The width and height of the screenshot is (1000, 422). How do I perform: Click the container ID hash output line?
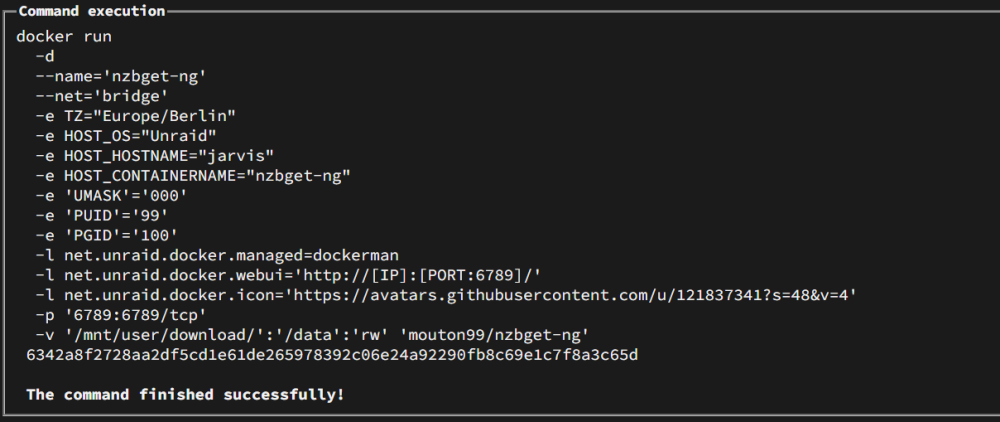[332, 354]
